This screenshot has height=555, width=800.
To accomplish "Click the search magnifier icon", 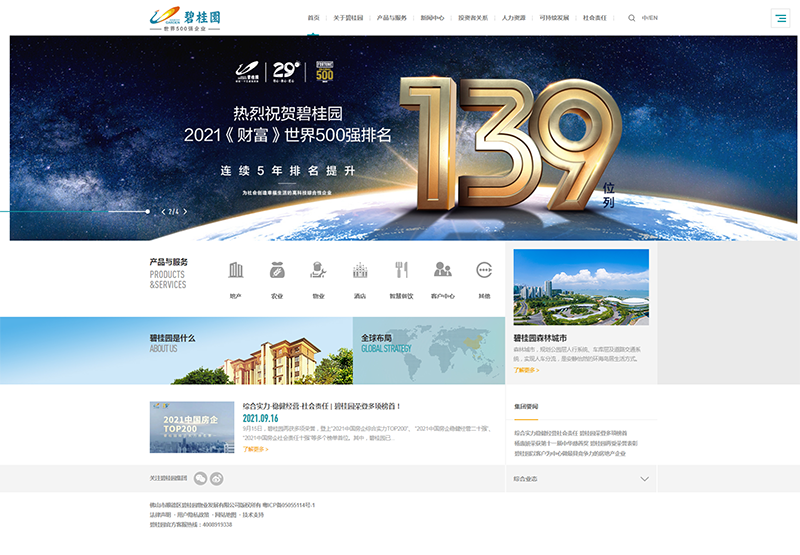I will [x=631, y=18].
